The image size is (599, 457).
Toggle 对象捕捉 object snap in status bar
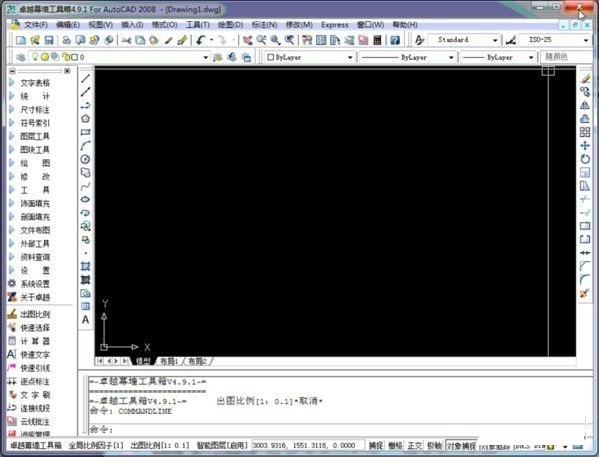461,446
